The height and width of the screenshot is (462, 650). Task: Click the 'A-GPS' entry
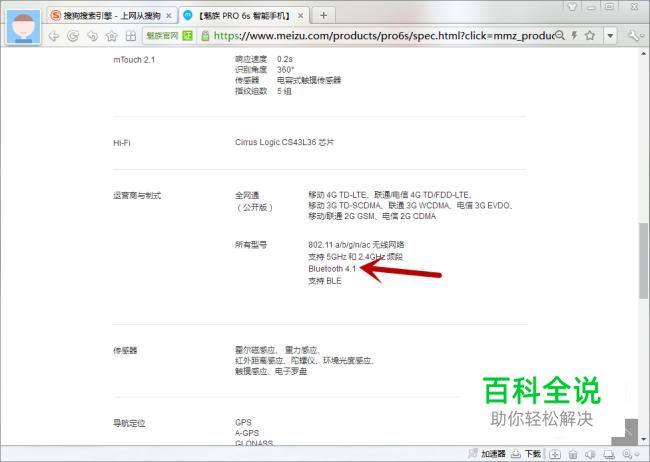(x=247, y=433)
